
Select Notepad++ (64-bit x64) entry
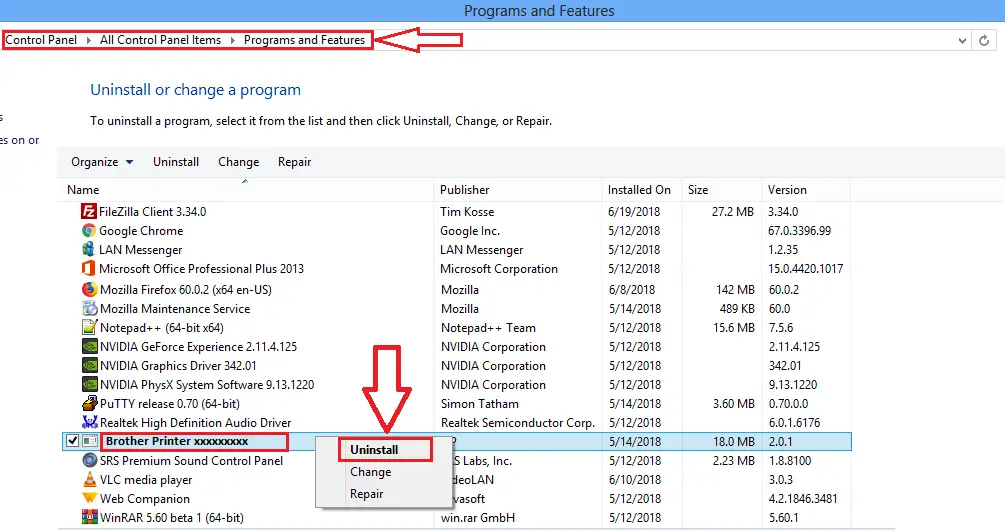[x=162, y=328]
